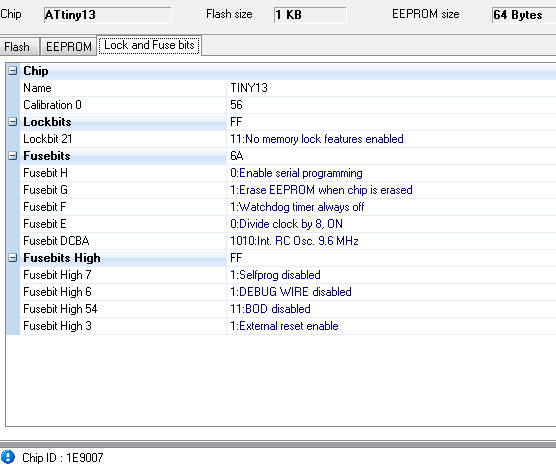The height and width of the screenshot is (466, 556).
Task: Select the Lockbit 21 row label
Action: 48,139
